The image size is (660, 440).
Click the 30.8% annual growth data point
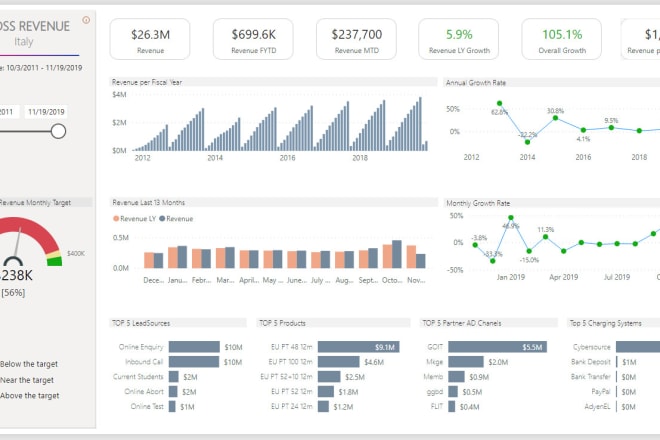tap(555, 118)
